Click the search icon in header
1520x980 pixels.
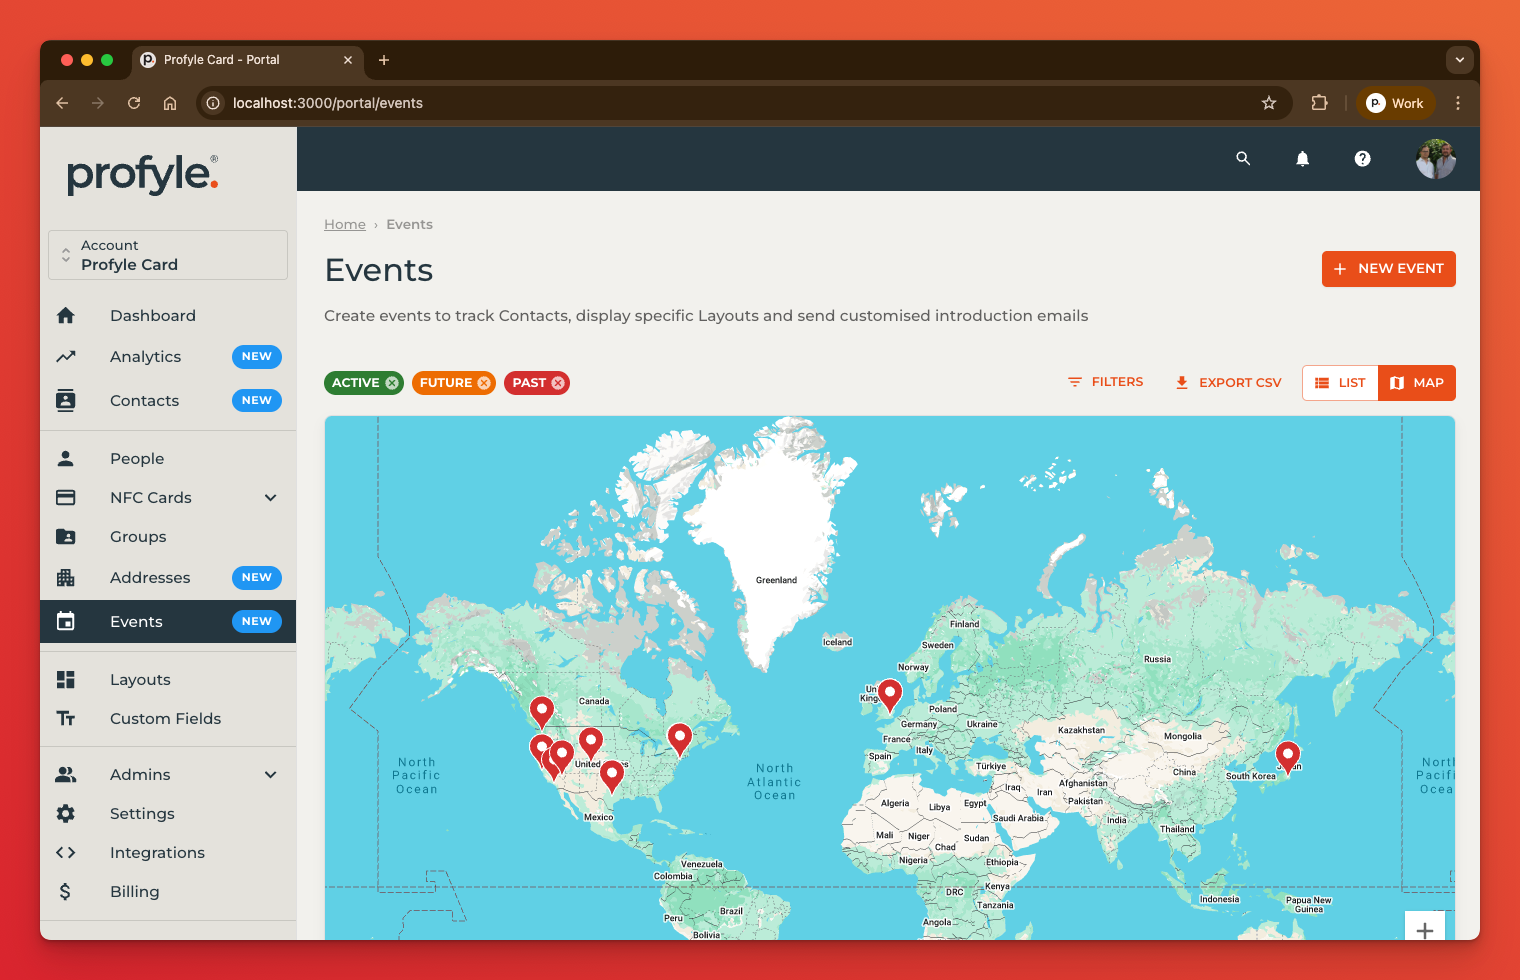pyautogui.click(x=1243, y=158)
